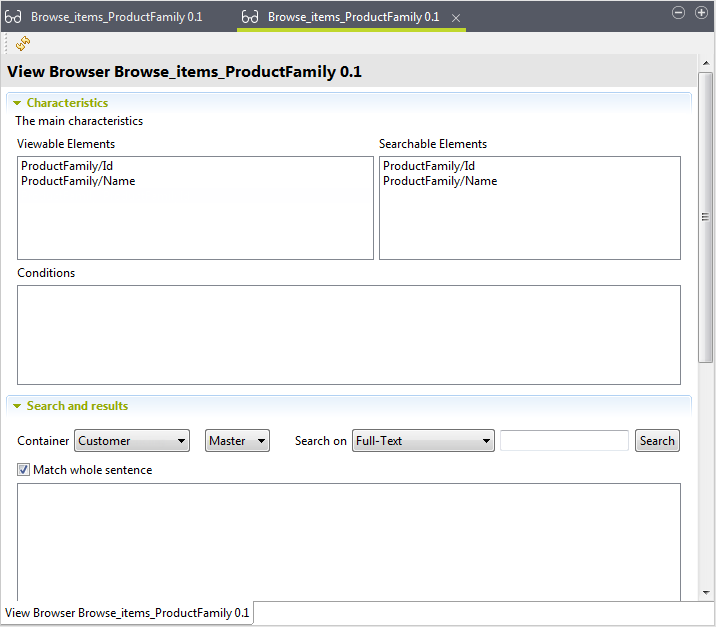The height and width of the screenshot is (627, 716).
Task: Close the active Browse_items_ProductFamily tab
Action: point(456,18)
